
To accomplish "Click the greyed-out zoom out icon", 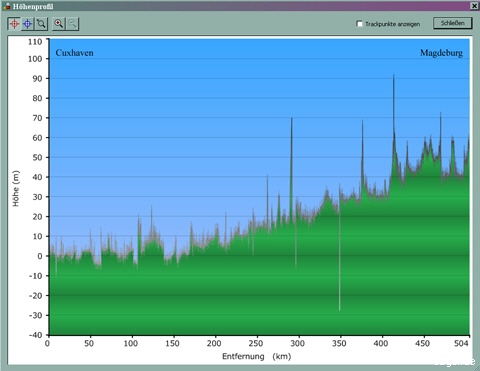I will coord(72,24).
